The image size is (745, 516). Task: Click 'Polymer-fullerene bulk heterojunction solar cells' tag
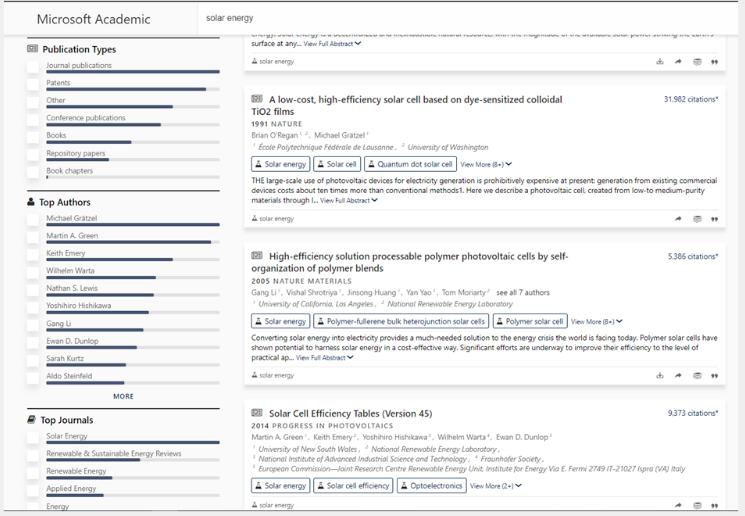click(401, 321)
